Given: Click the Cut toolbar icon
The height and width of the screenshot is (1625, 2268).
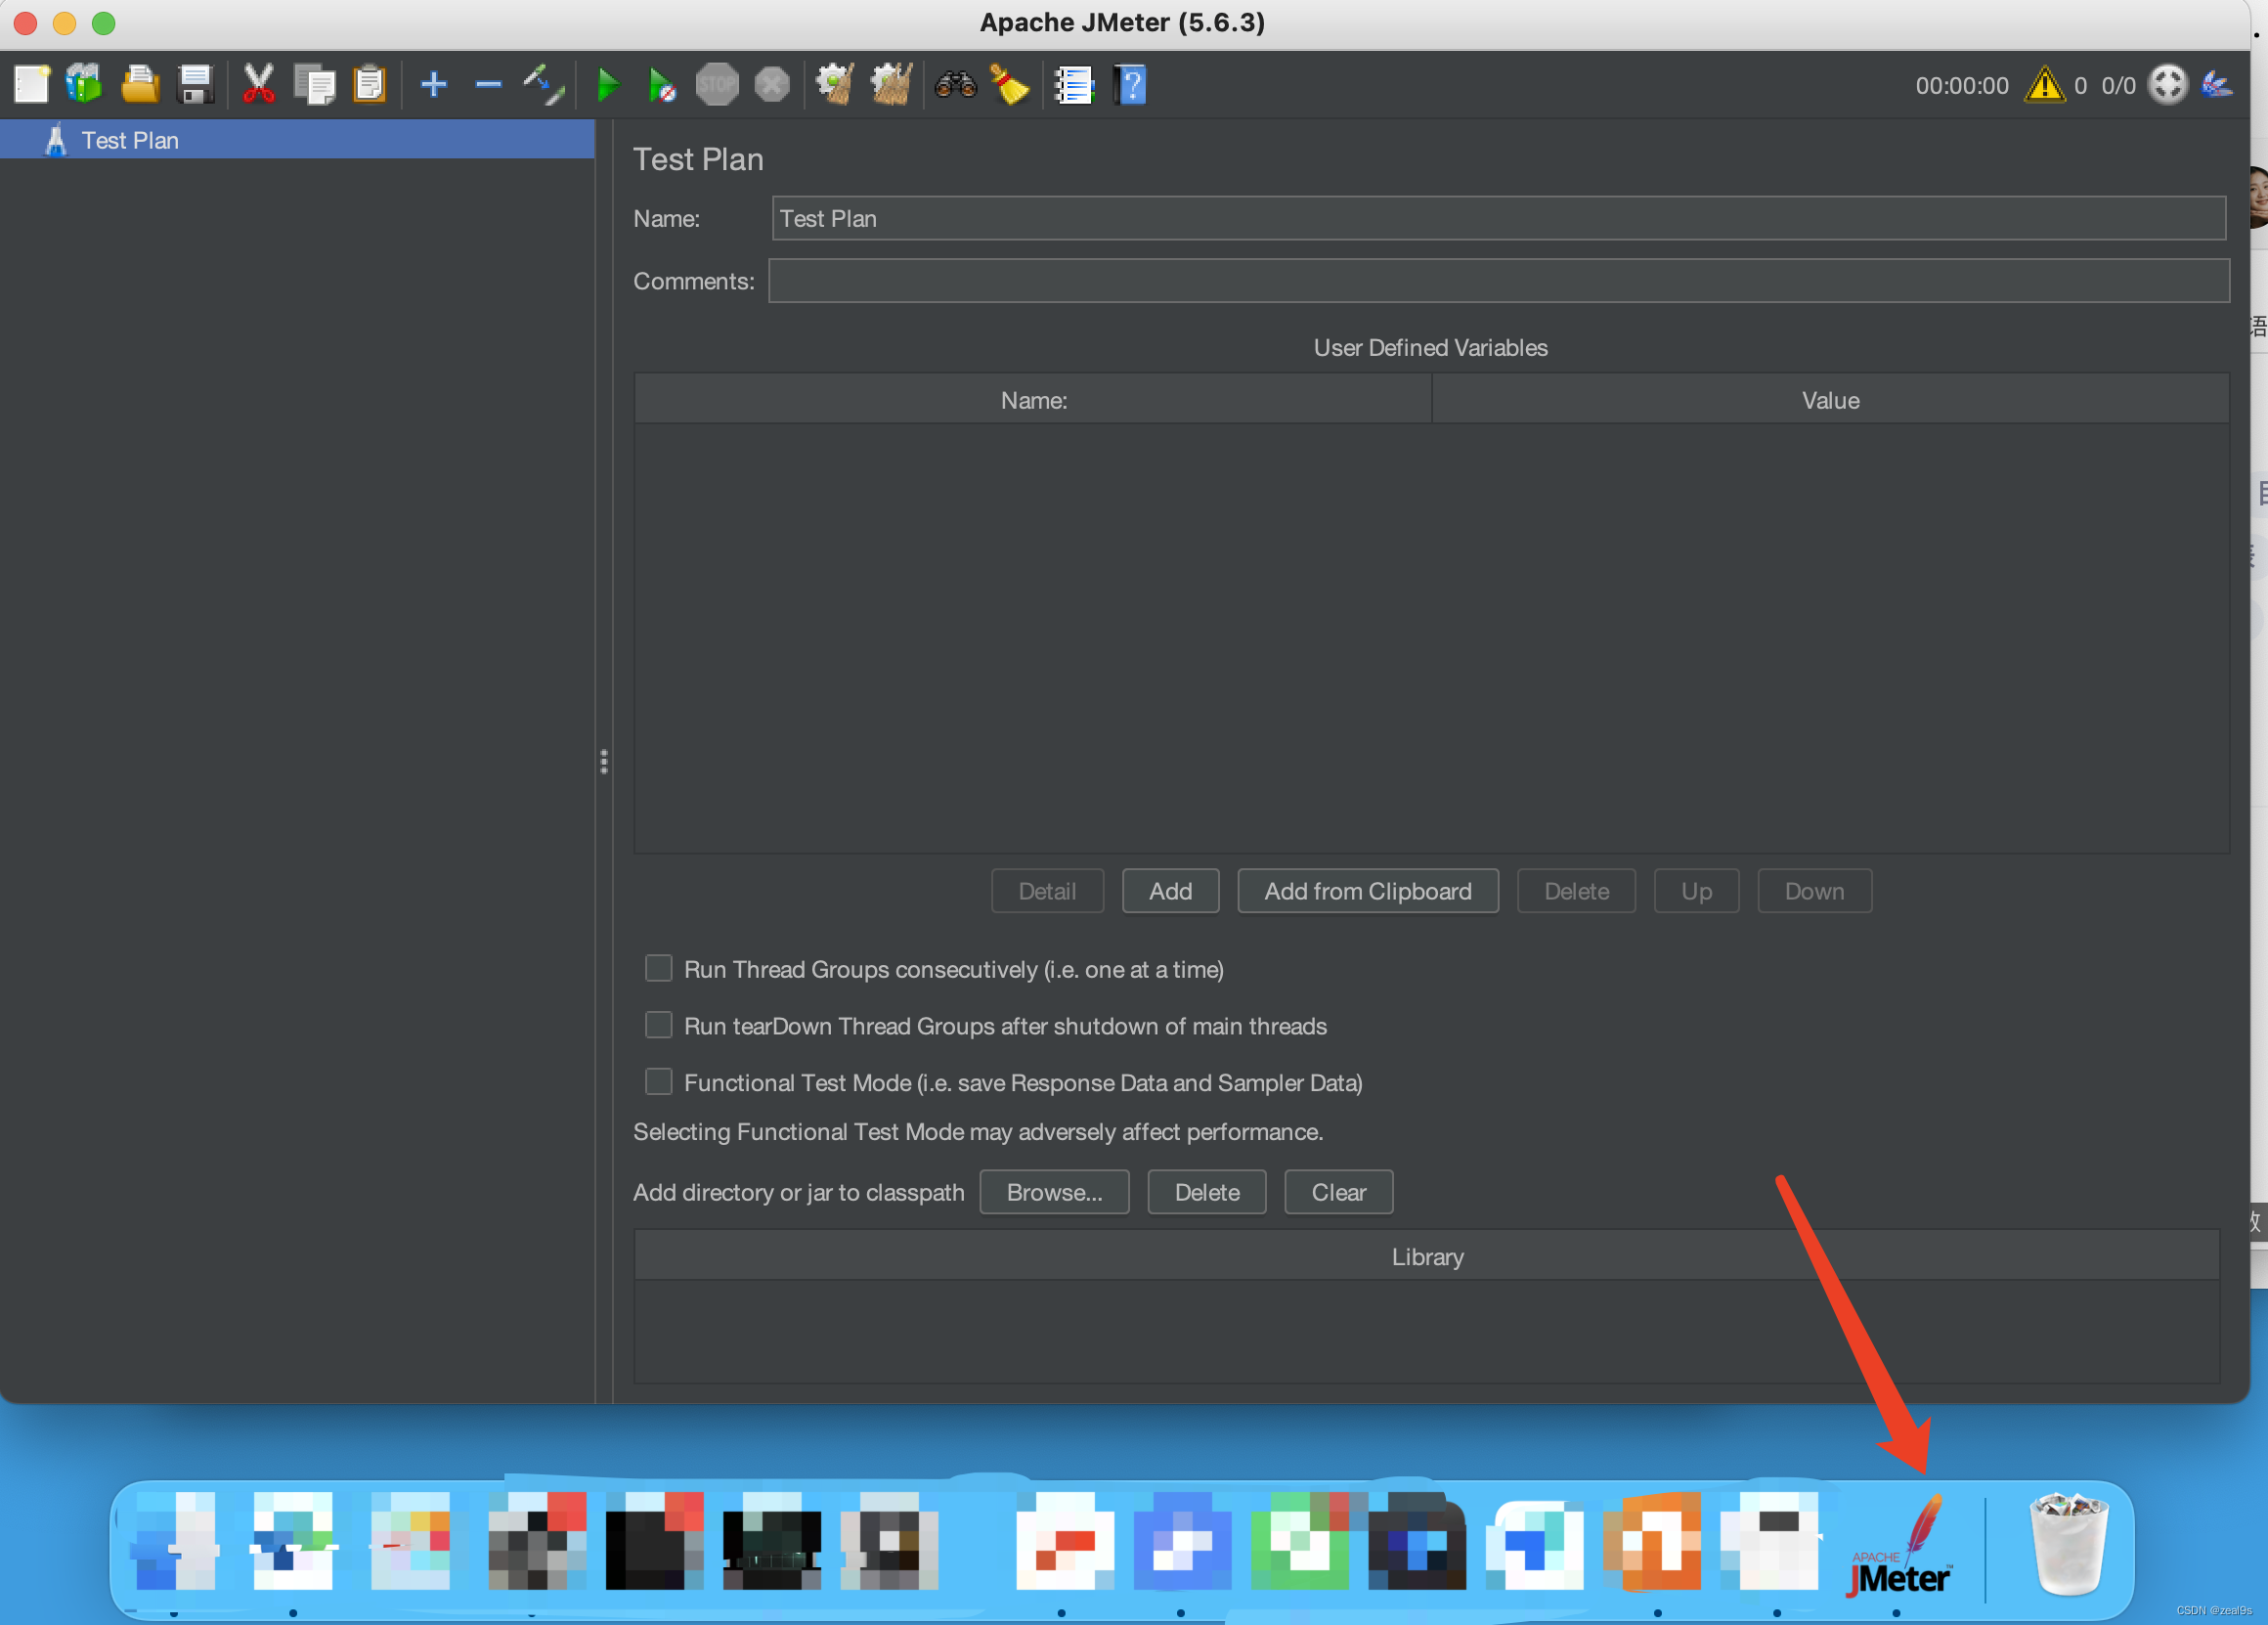Looking at the screenshot, I should [x=260, y=84].
